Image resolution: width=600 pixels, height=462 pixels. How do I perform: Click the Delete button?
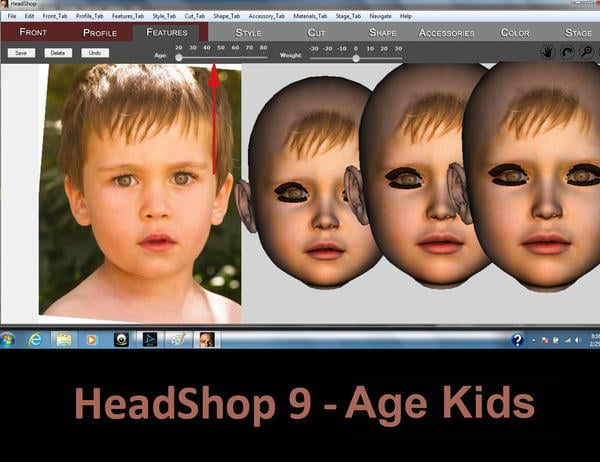58,53
